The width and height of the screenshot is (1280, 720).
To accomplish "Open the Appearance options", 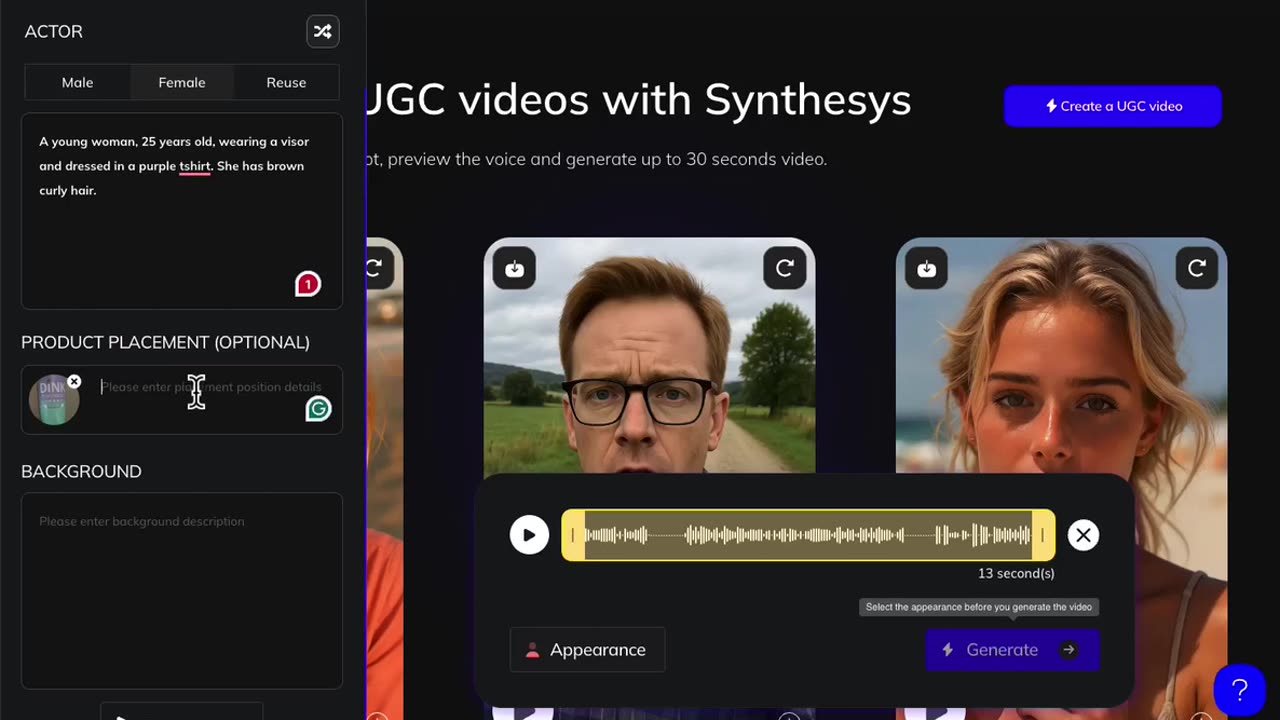I will pyautogui.click(x=587, y=650).
